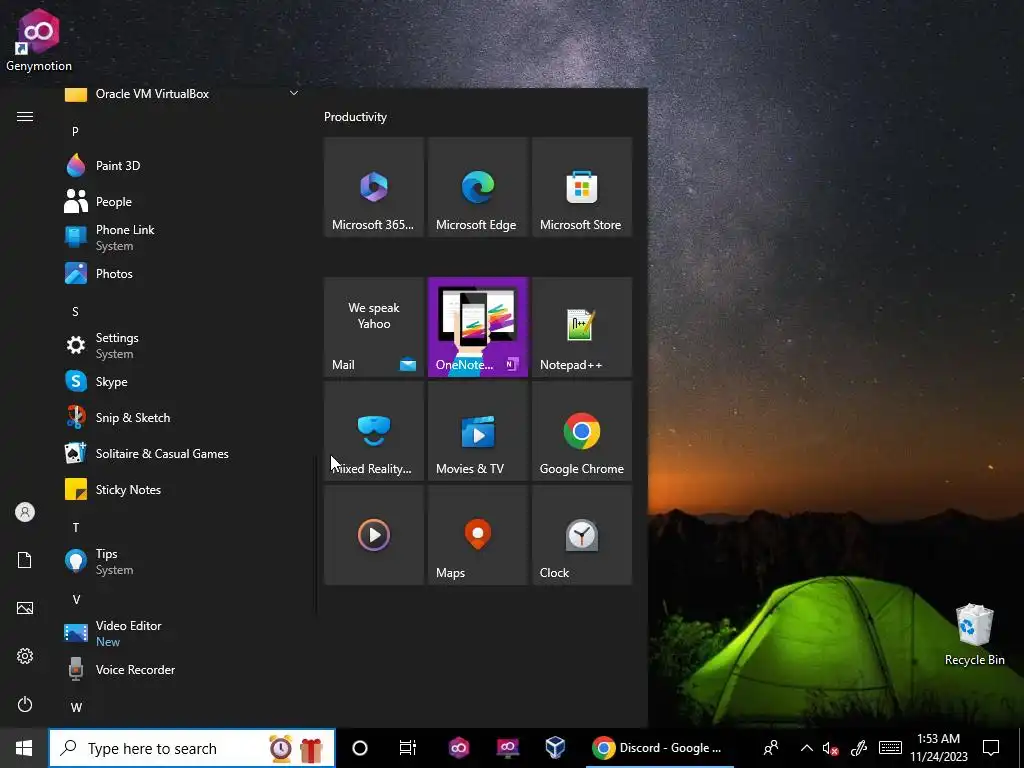
Task: Launch the Google Chrome tile
Action: [582, 431]
